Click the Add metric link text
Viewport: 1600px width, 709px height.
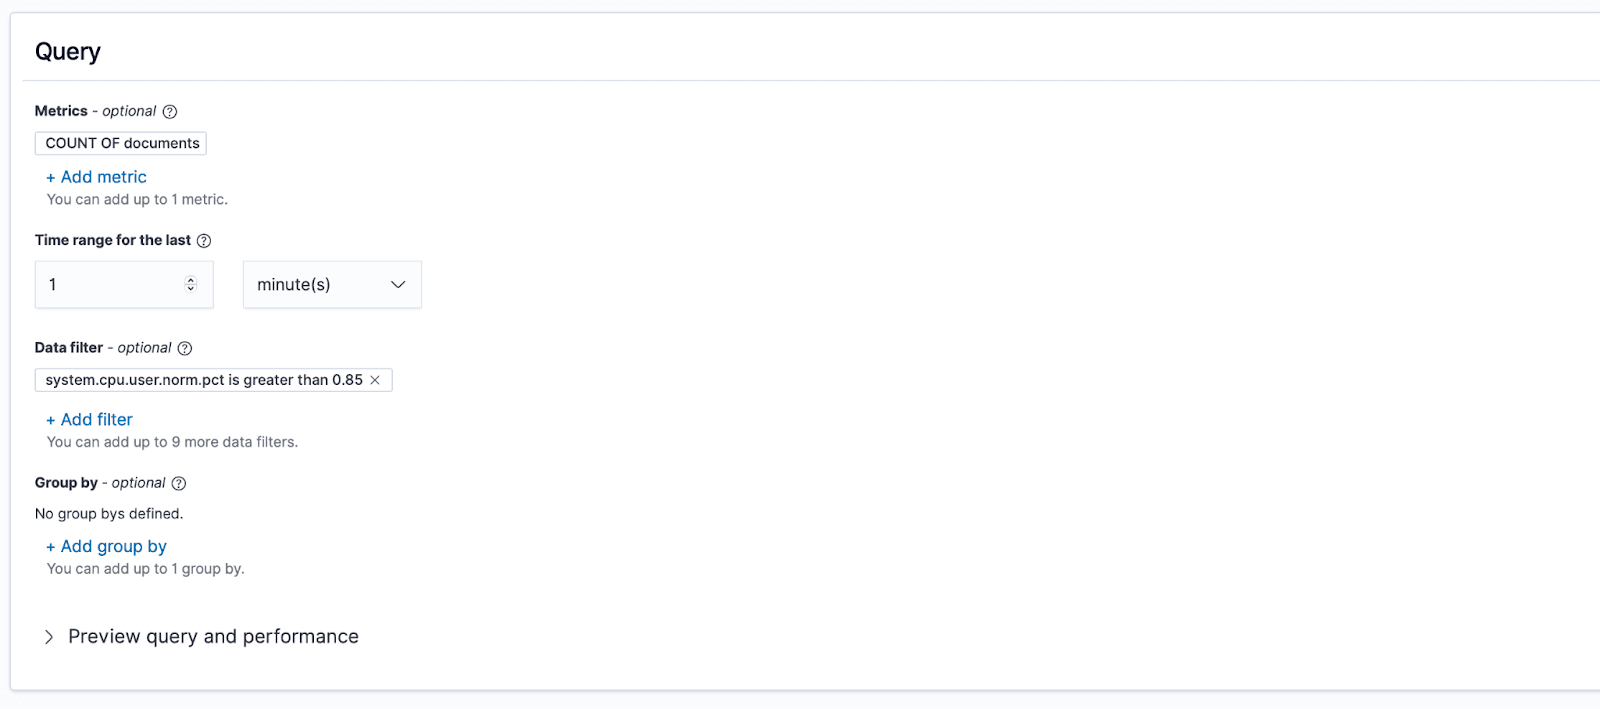point(104,177)
